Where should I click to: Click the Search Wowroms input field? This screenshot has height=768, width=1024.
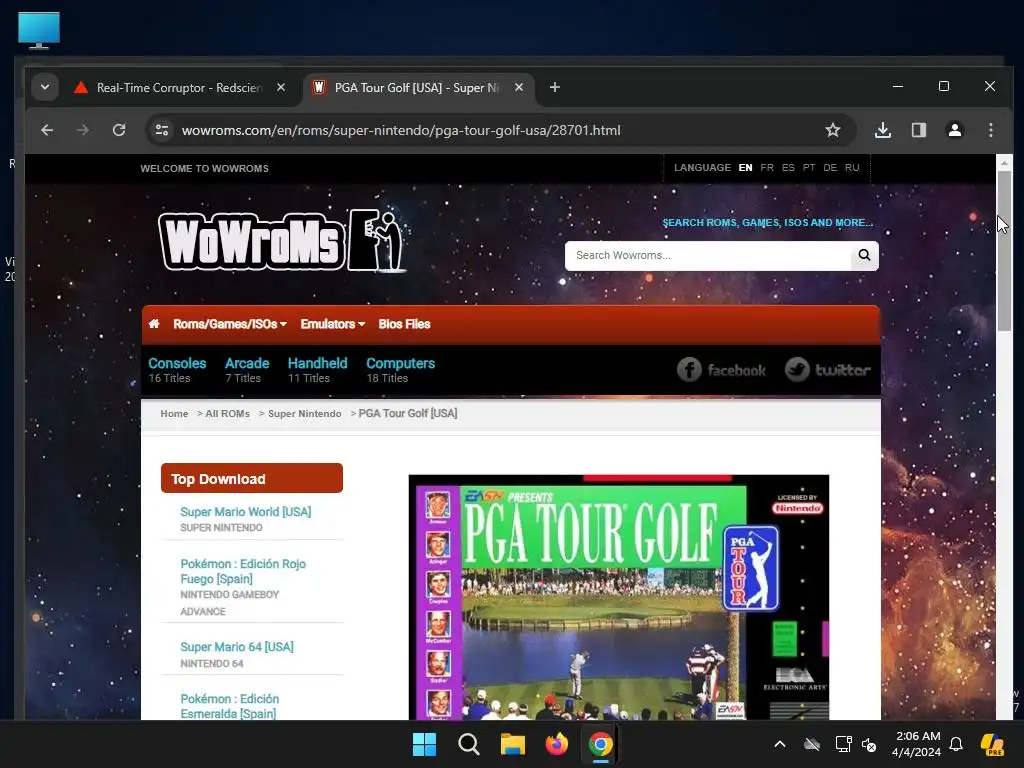click(708, 255)
